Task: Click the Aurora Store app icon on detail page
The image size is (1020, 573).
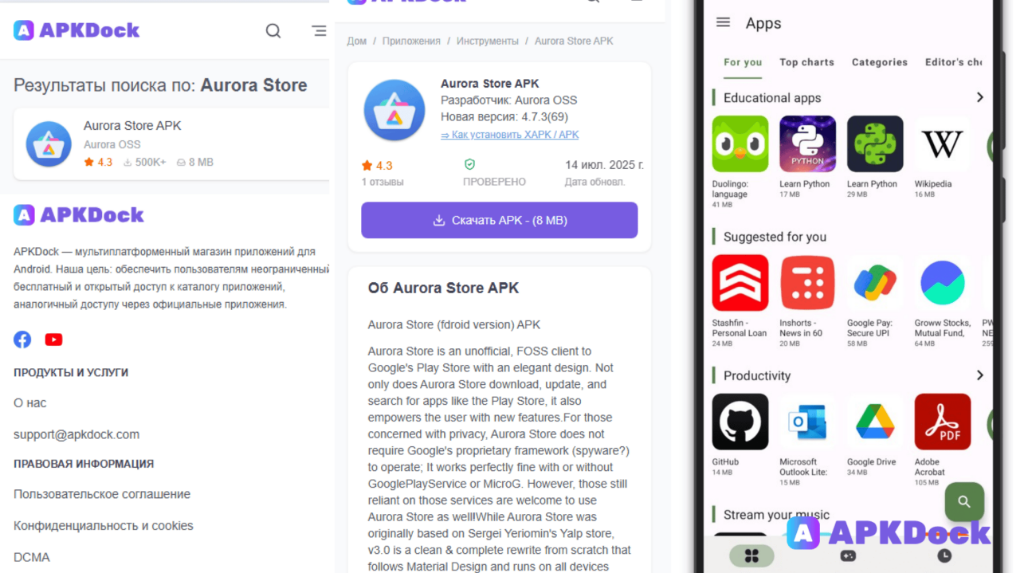Action: (x=394, y=110)
